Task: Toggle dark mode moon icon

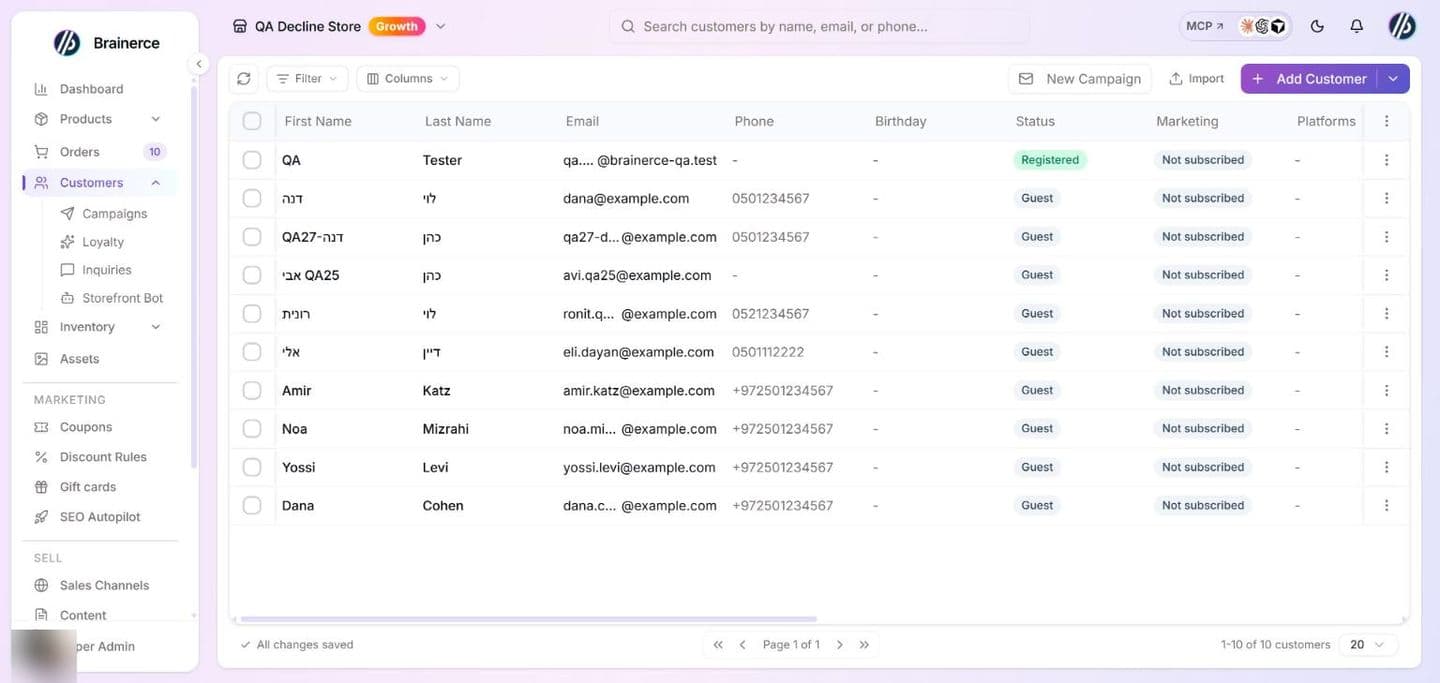Action: 1317,26
